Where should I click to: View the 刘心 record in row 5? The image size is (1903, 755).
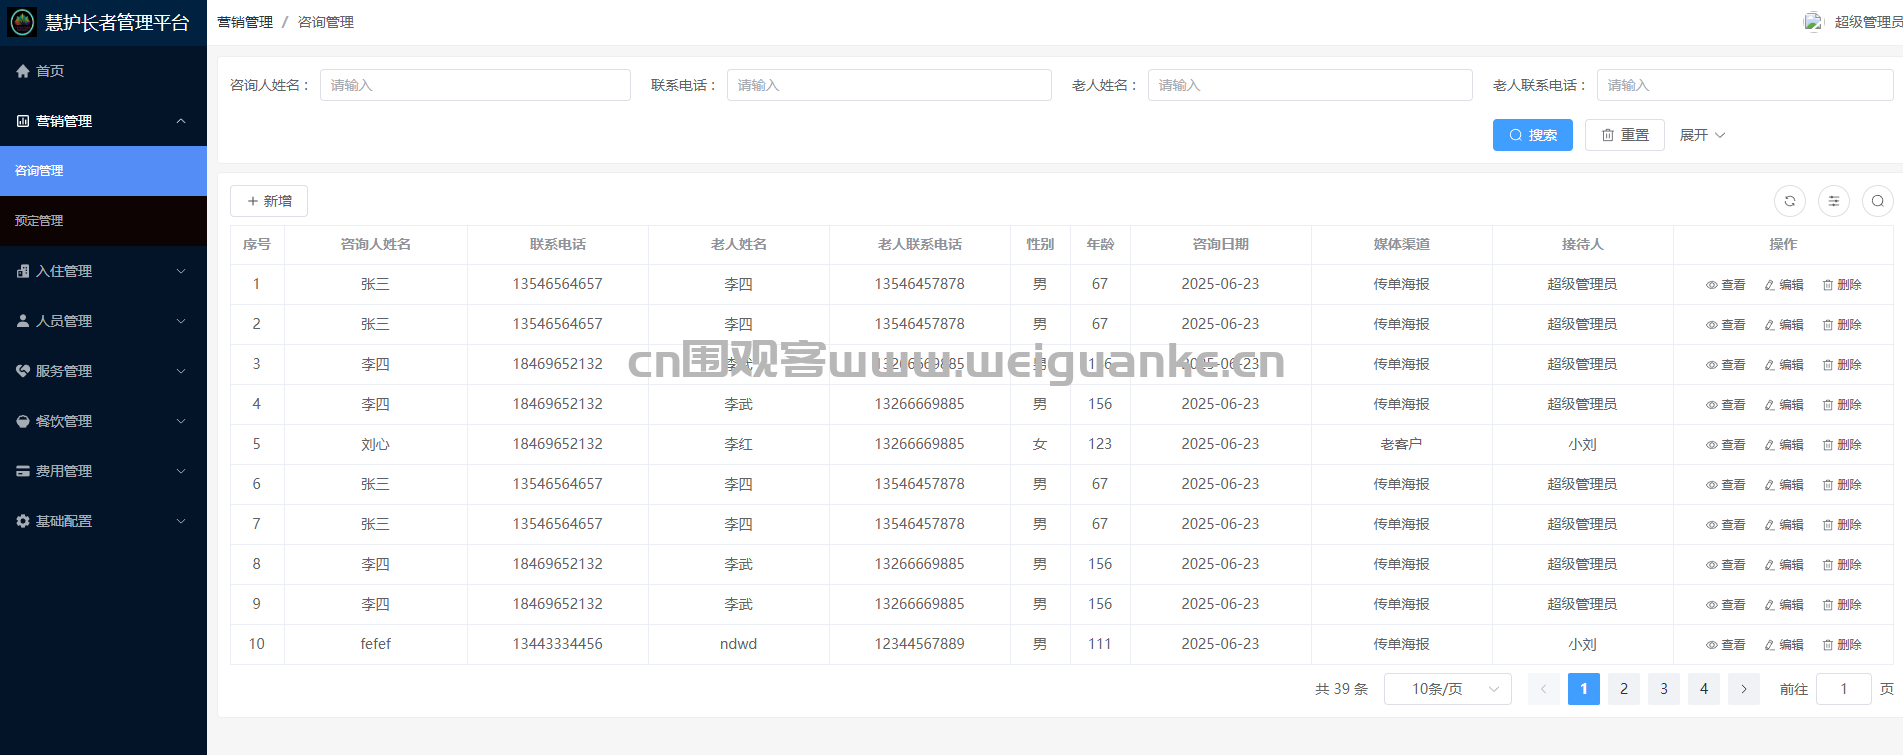[1726, 445]
